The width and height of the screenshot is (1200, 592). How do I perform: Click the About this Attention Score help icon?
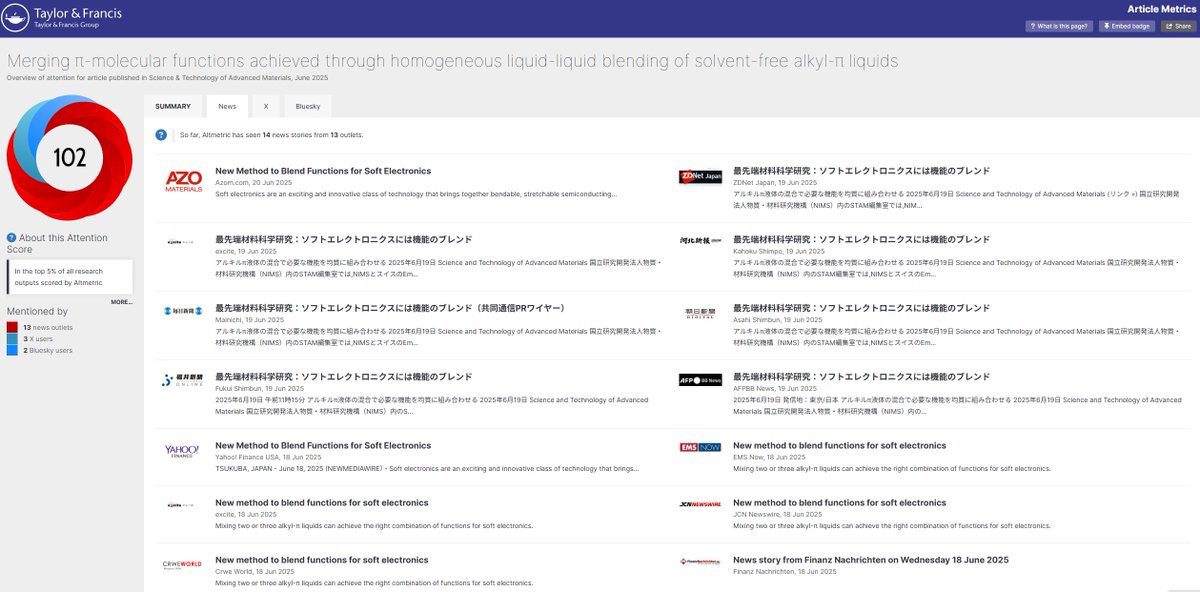click(x=12, y=238)
